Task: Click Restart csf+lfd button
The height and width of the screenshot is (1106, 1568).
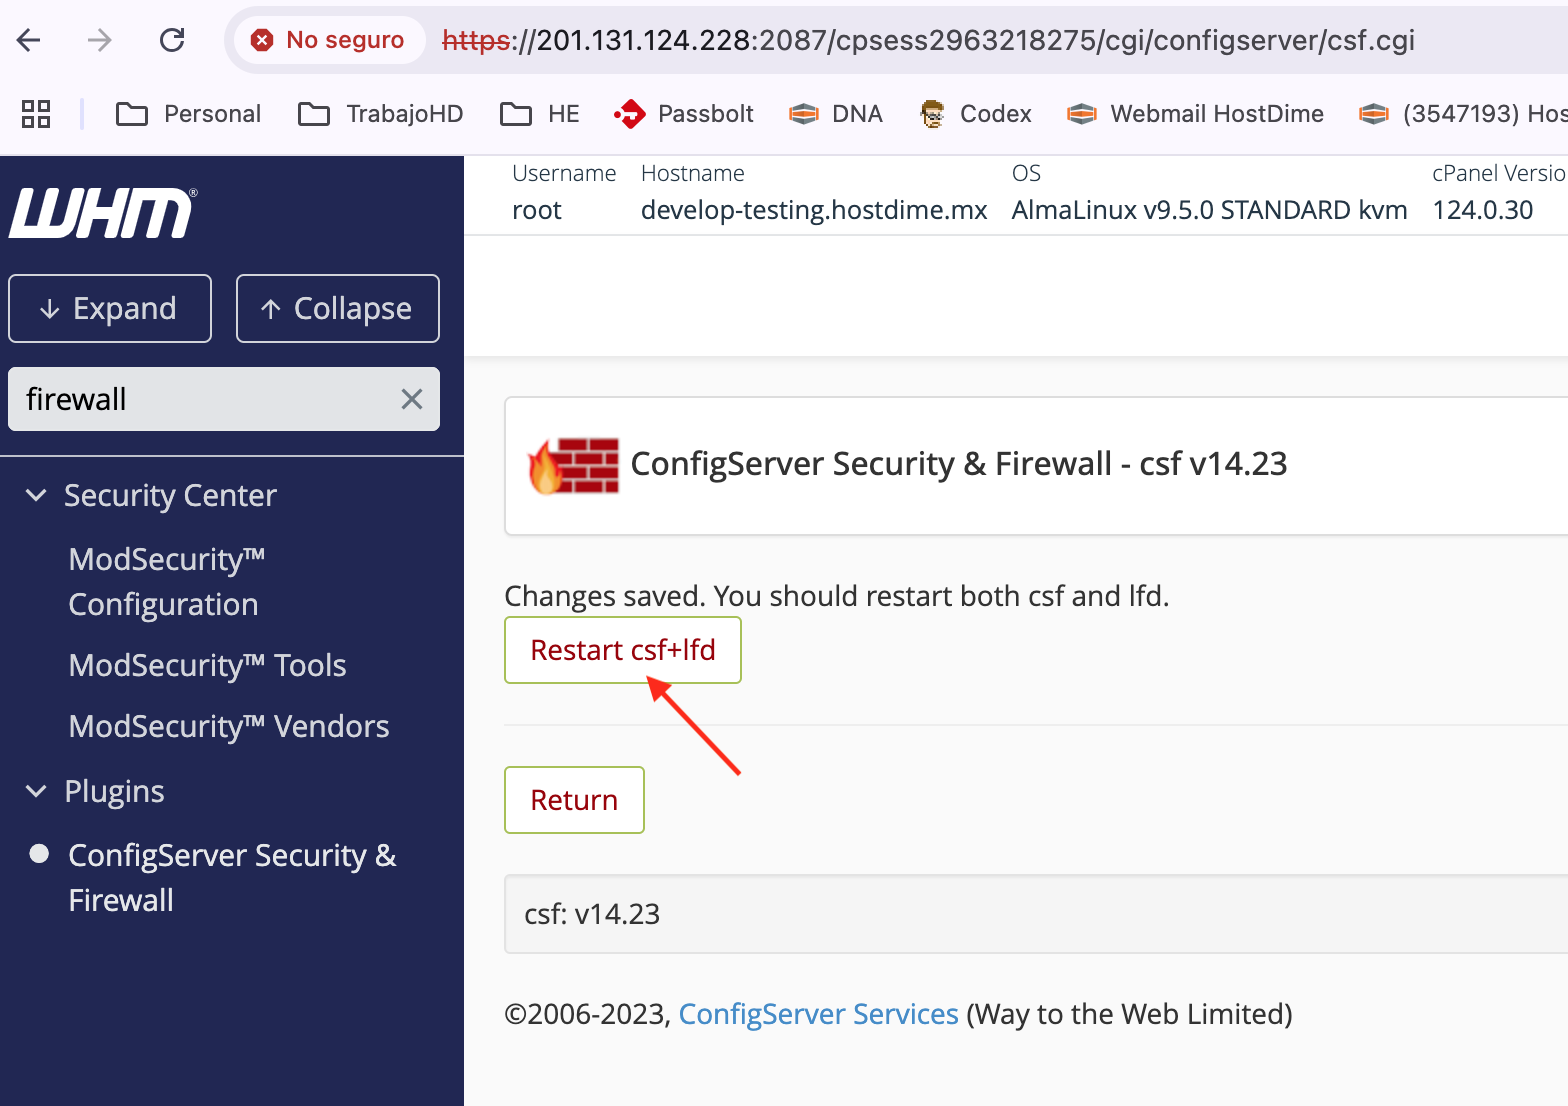Action: click(622, 650)
